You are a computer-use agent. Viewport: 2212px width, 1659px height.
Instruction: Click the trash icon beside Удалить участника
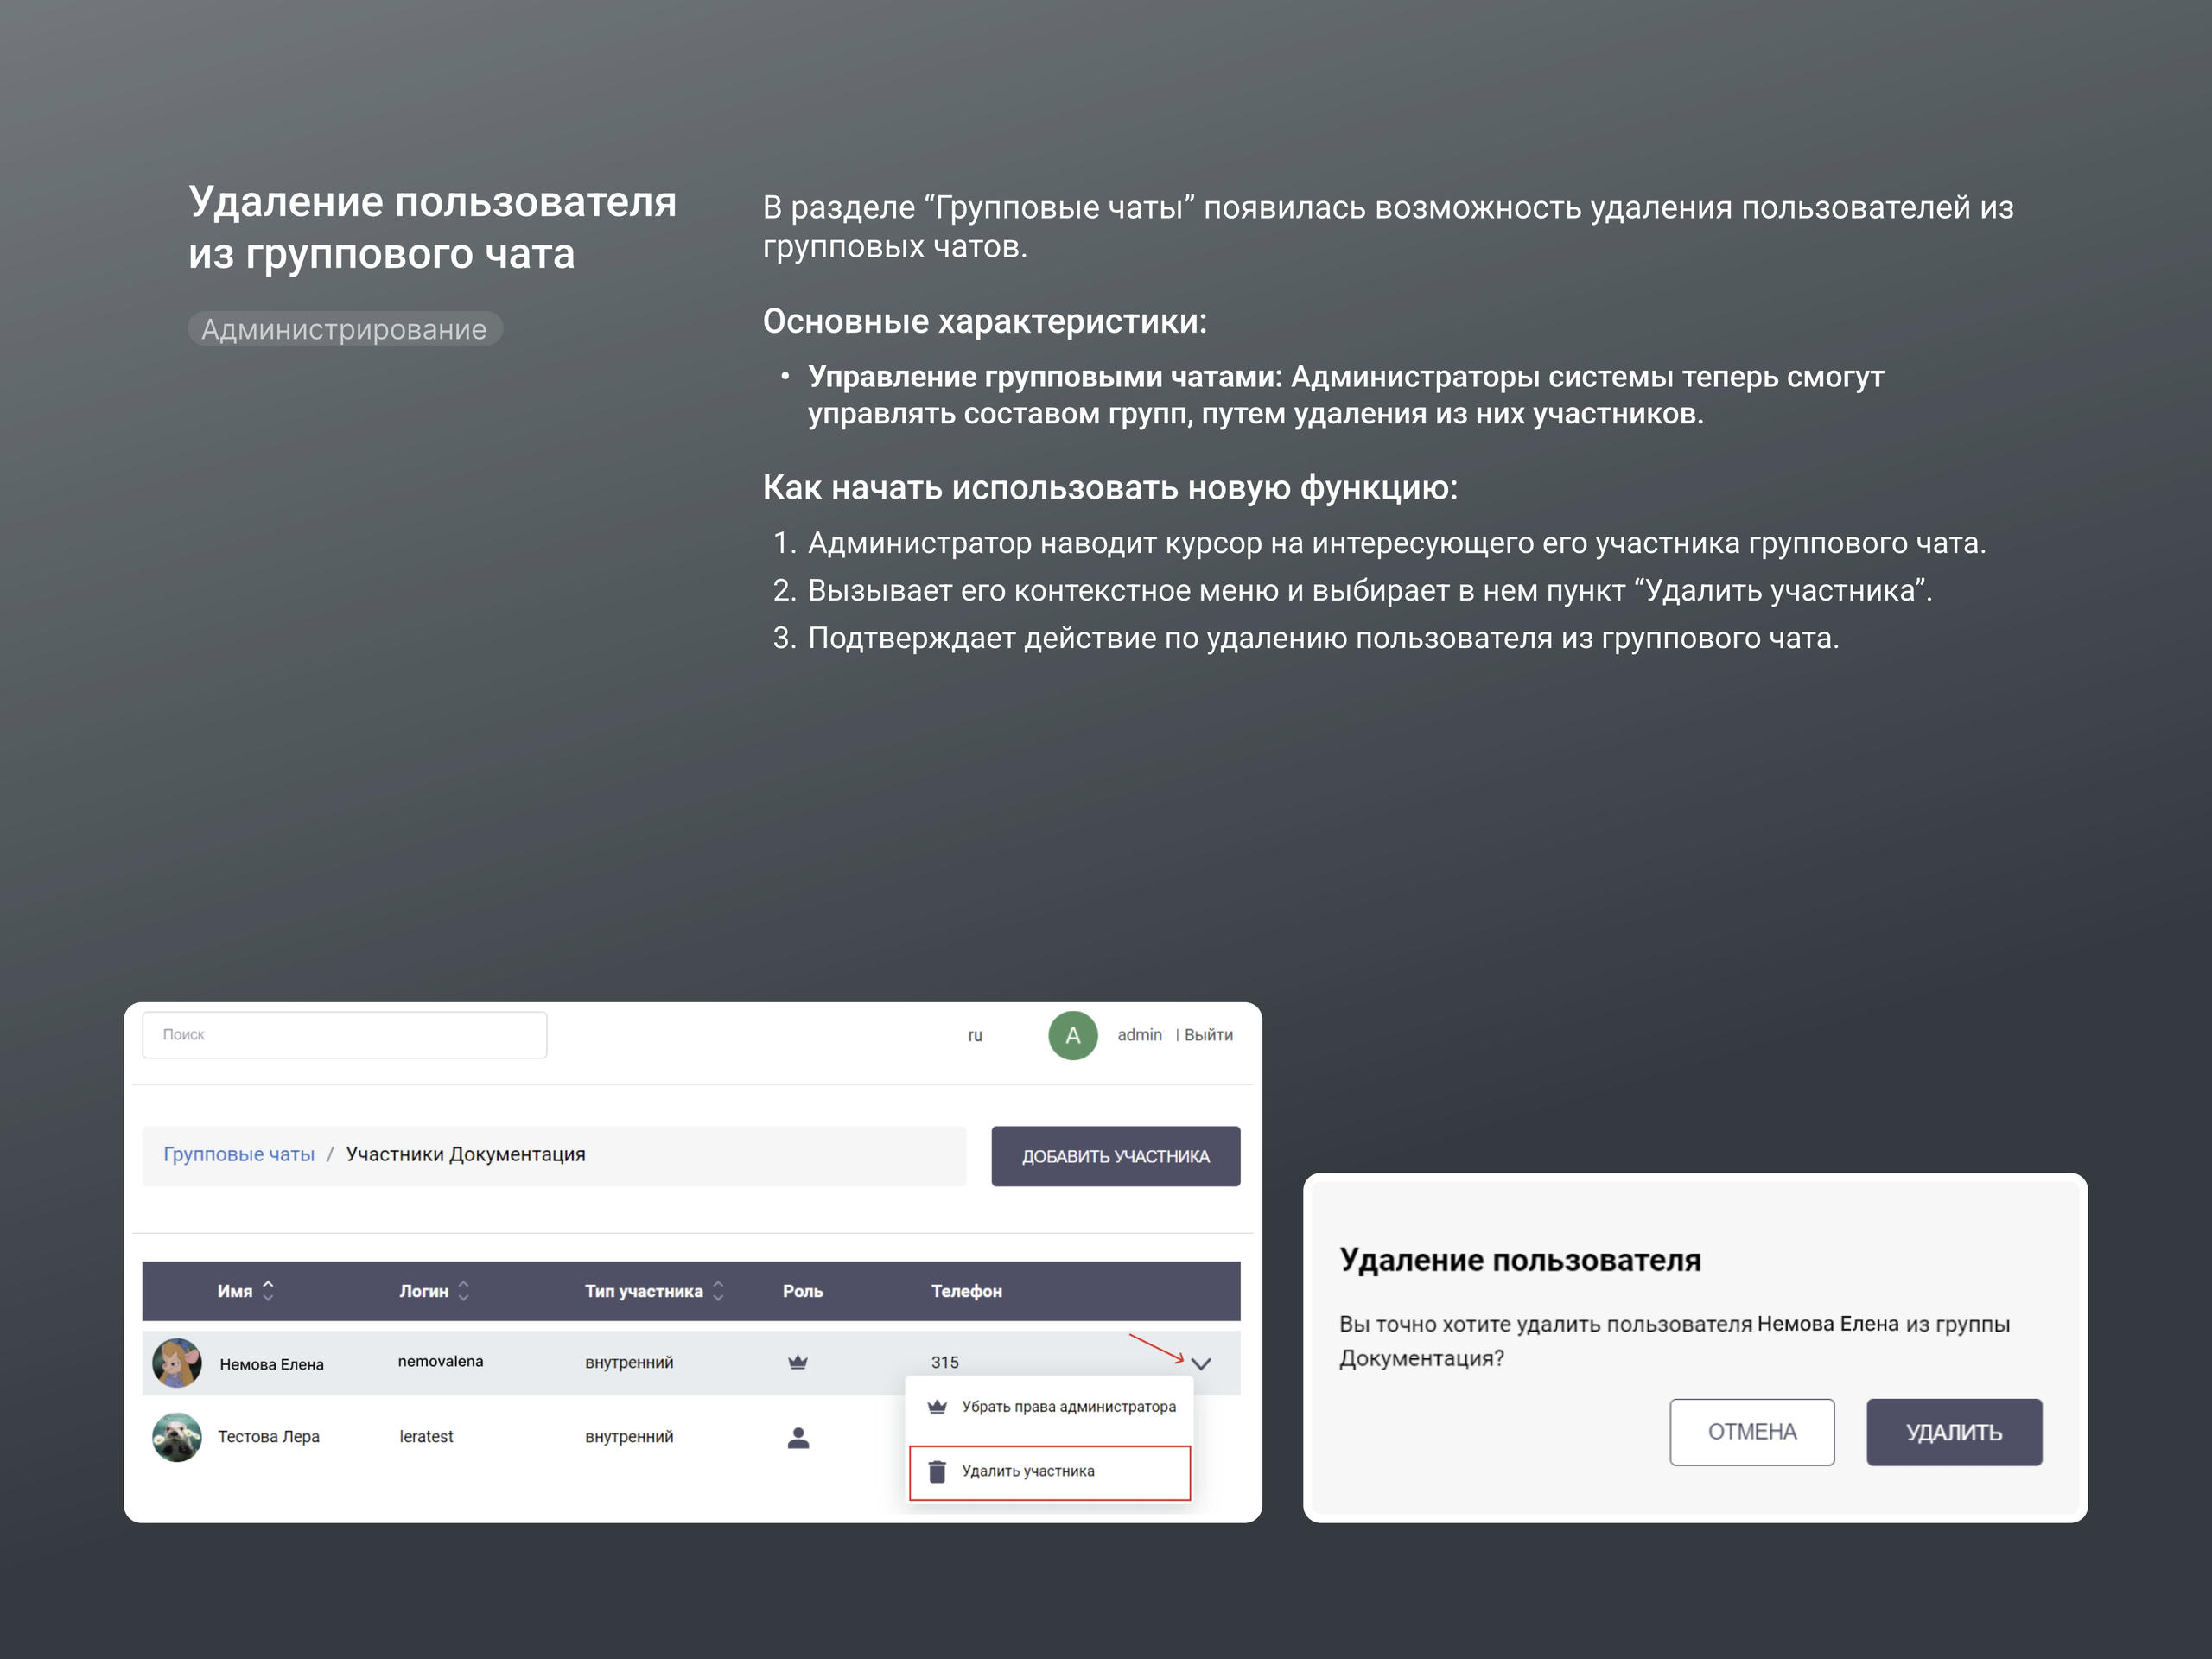pos(937,1471)
